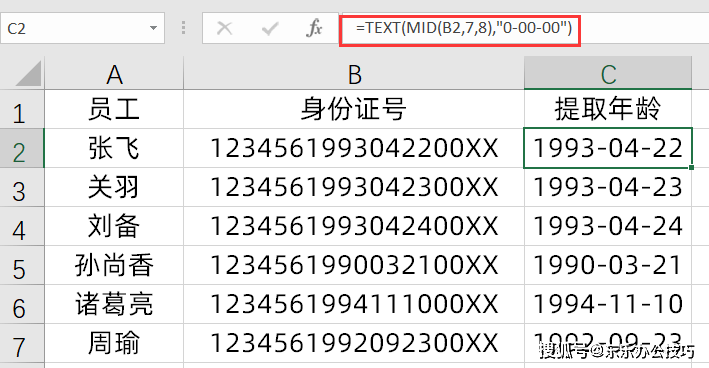Select row 1 header
The image size is (709, 368).
[22, 109]
